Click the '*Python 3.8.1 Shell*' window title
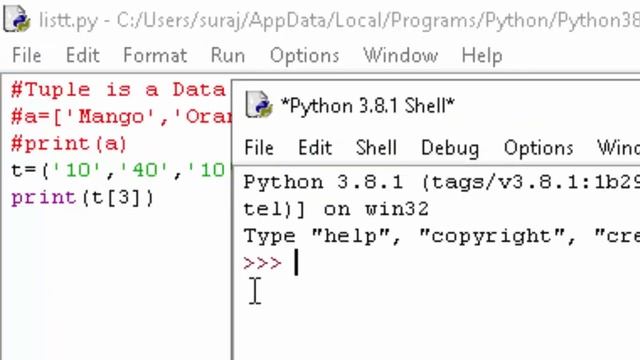 (368, 106)
